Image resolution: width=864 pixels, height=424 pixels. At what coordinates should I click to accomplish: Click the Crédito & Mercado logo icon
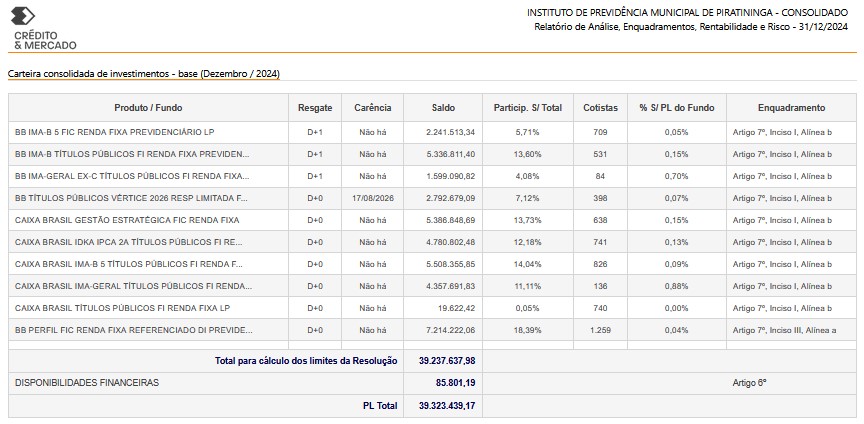(23, 17)
